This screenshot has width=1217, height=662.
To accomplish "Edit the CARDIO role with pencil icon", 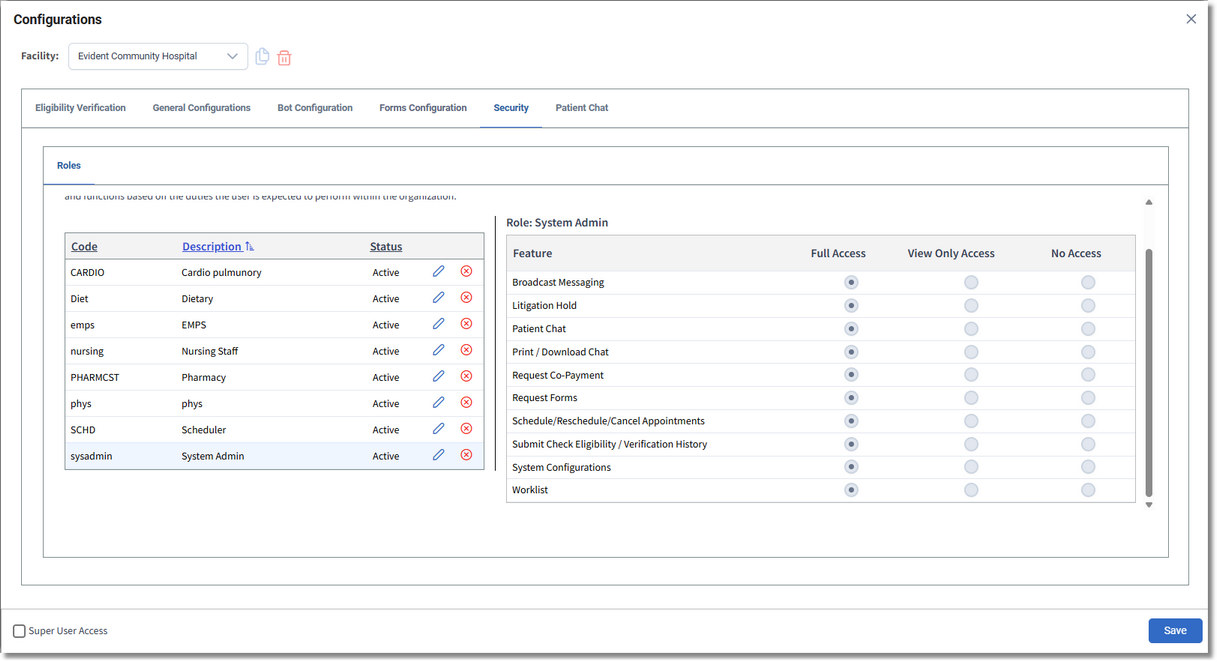I will coord(438,272).
